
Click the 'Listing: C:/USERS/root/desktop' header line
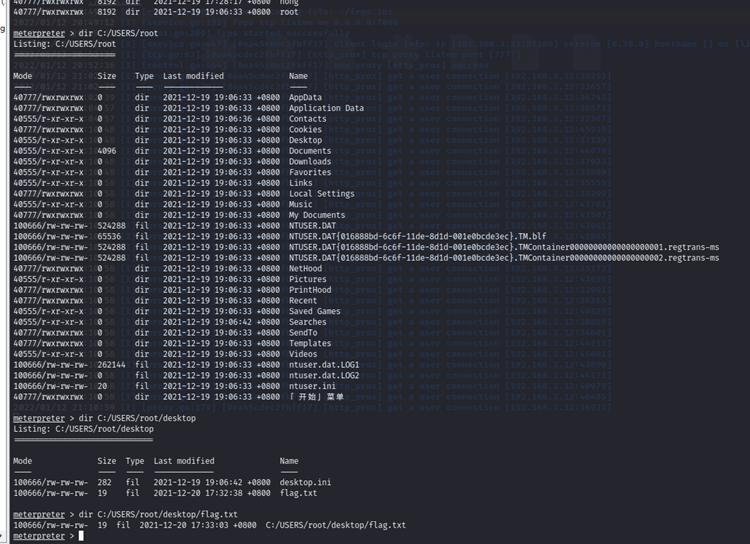(83, 429)
